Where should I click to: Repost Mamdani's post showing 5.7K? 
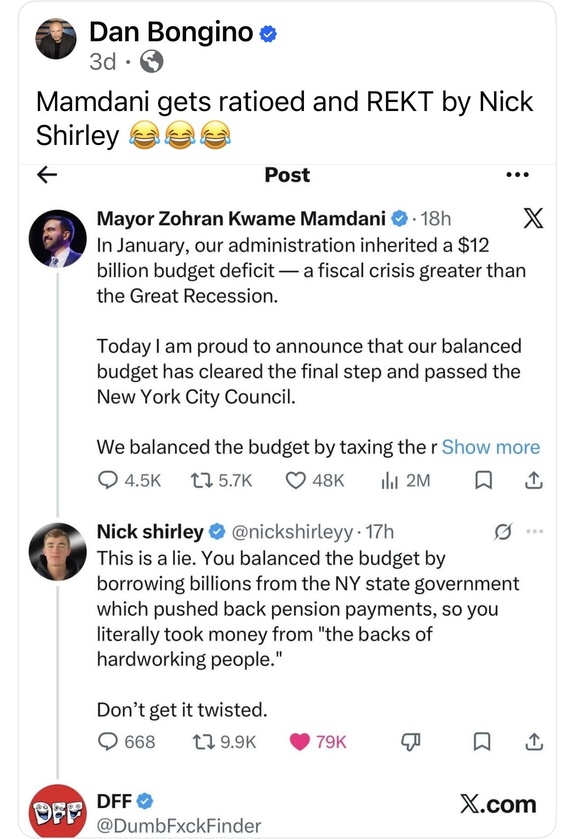click(222, 480)
